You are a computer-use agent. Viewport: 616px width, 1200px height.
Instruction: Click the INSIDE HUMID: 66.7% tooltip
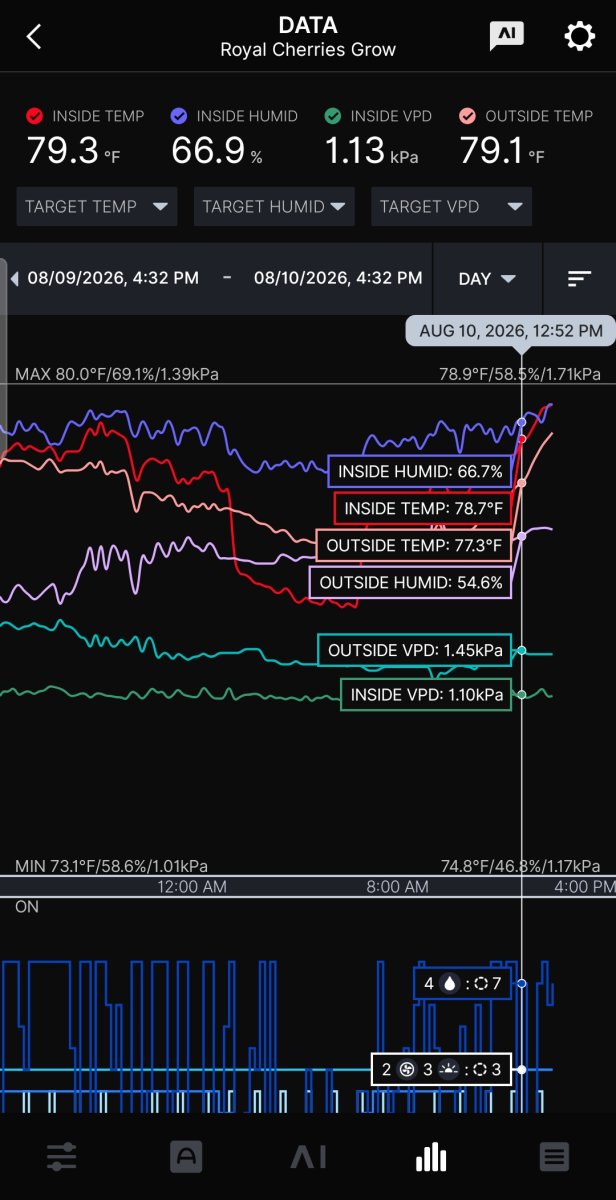tap(420, 471)
